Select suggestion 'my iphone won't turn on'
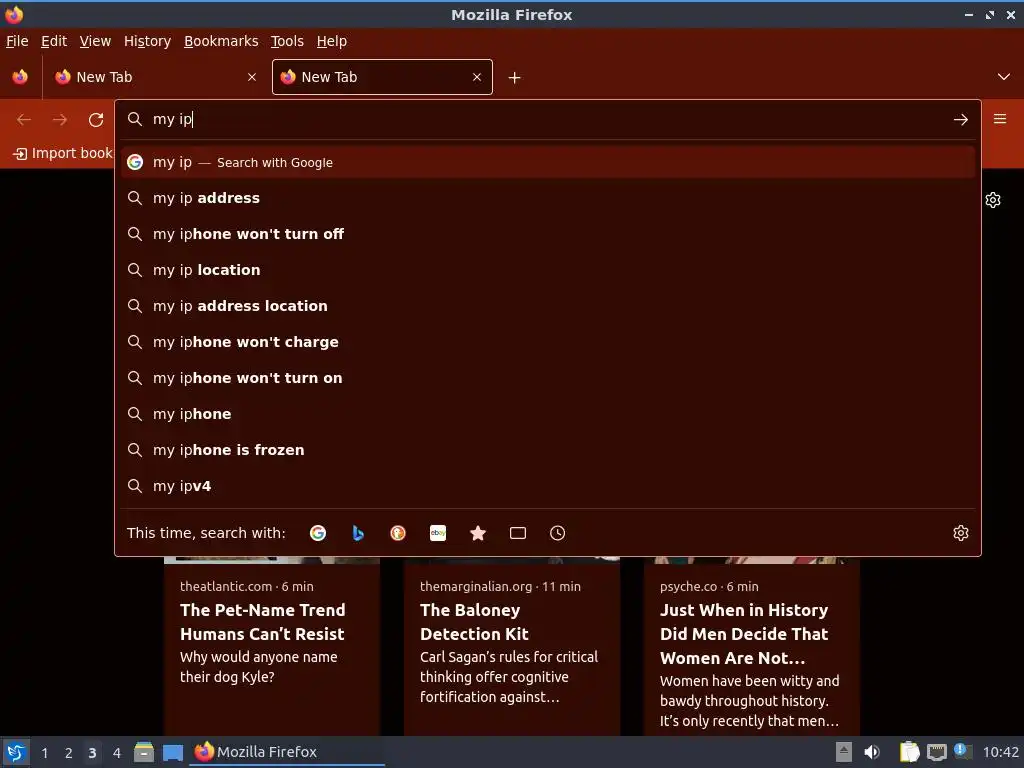 [548, 378]
